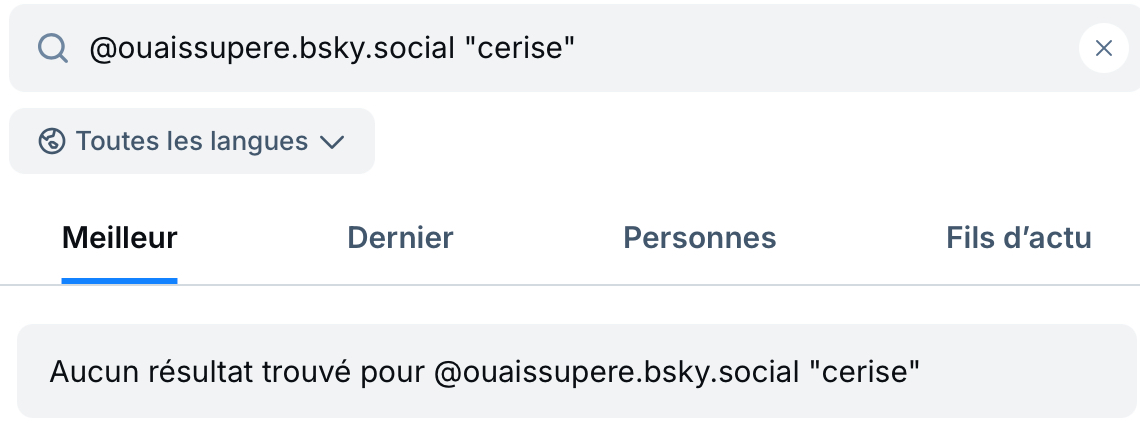Clear the search query with the X button

pyautogui.click(x=1103, y=48)
